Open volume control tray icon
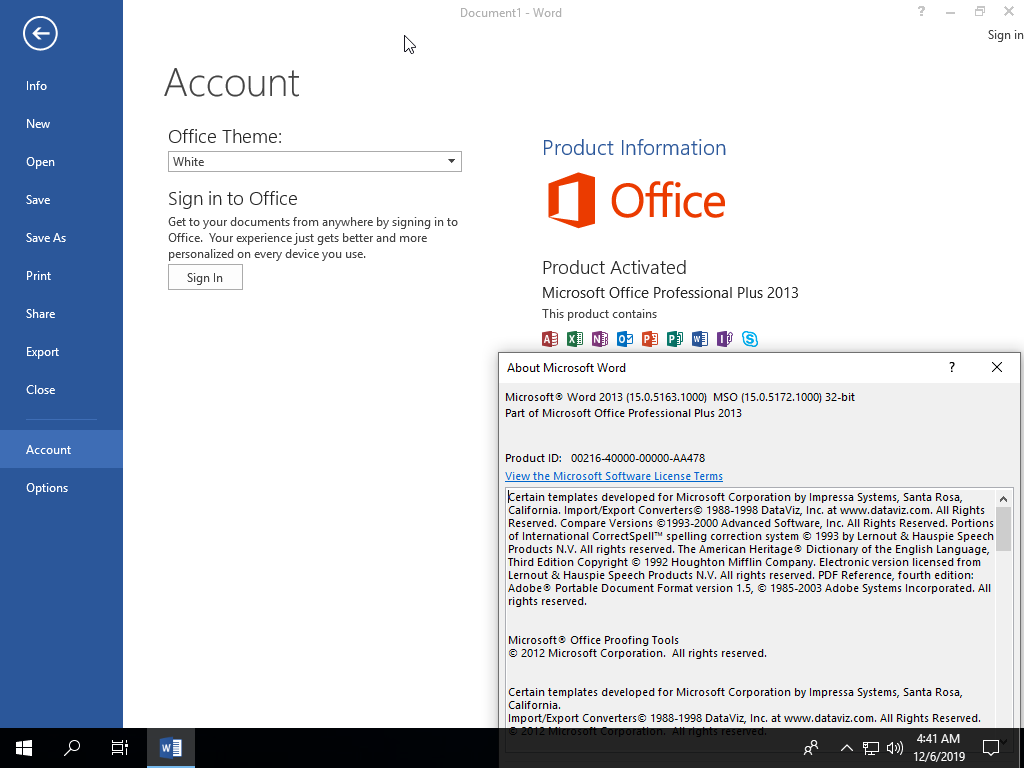Screen dimensions: 1024x768 (x=895, y=748)
